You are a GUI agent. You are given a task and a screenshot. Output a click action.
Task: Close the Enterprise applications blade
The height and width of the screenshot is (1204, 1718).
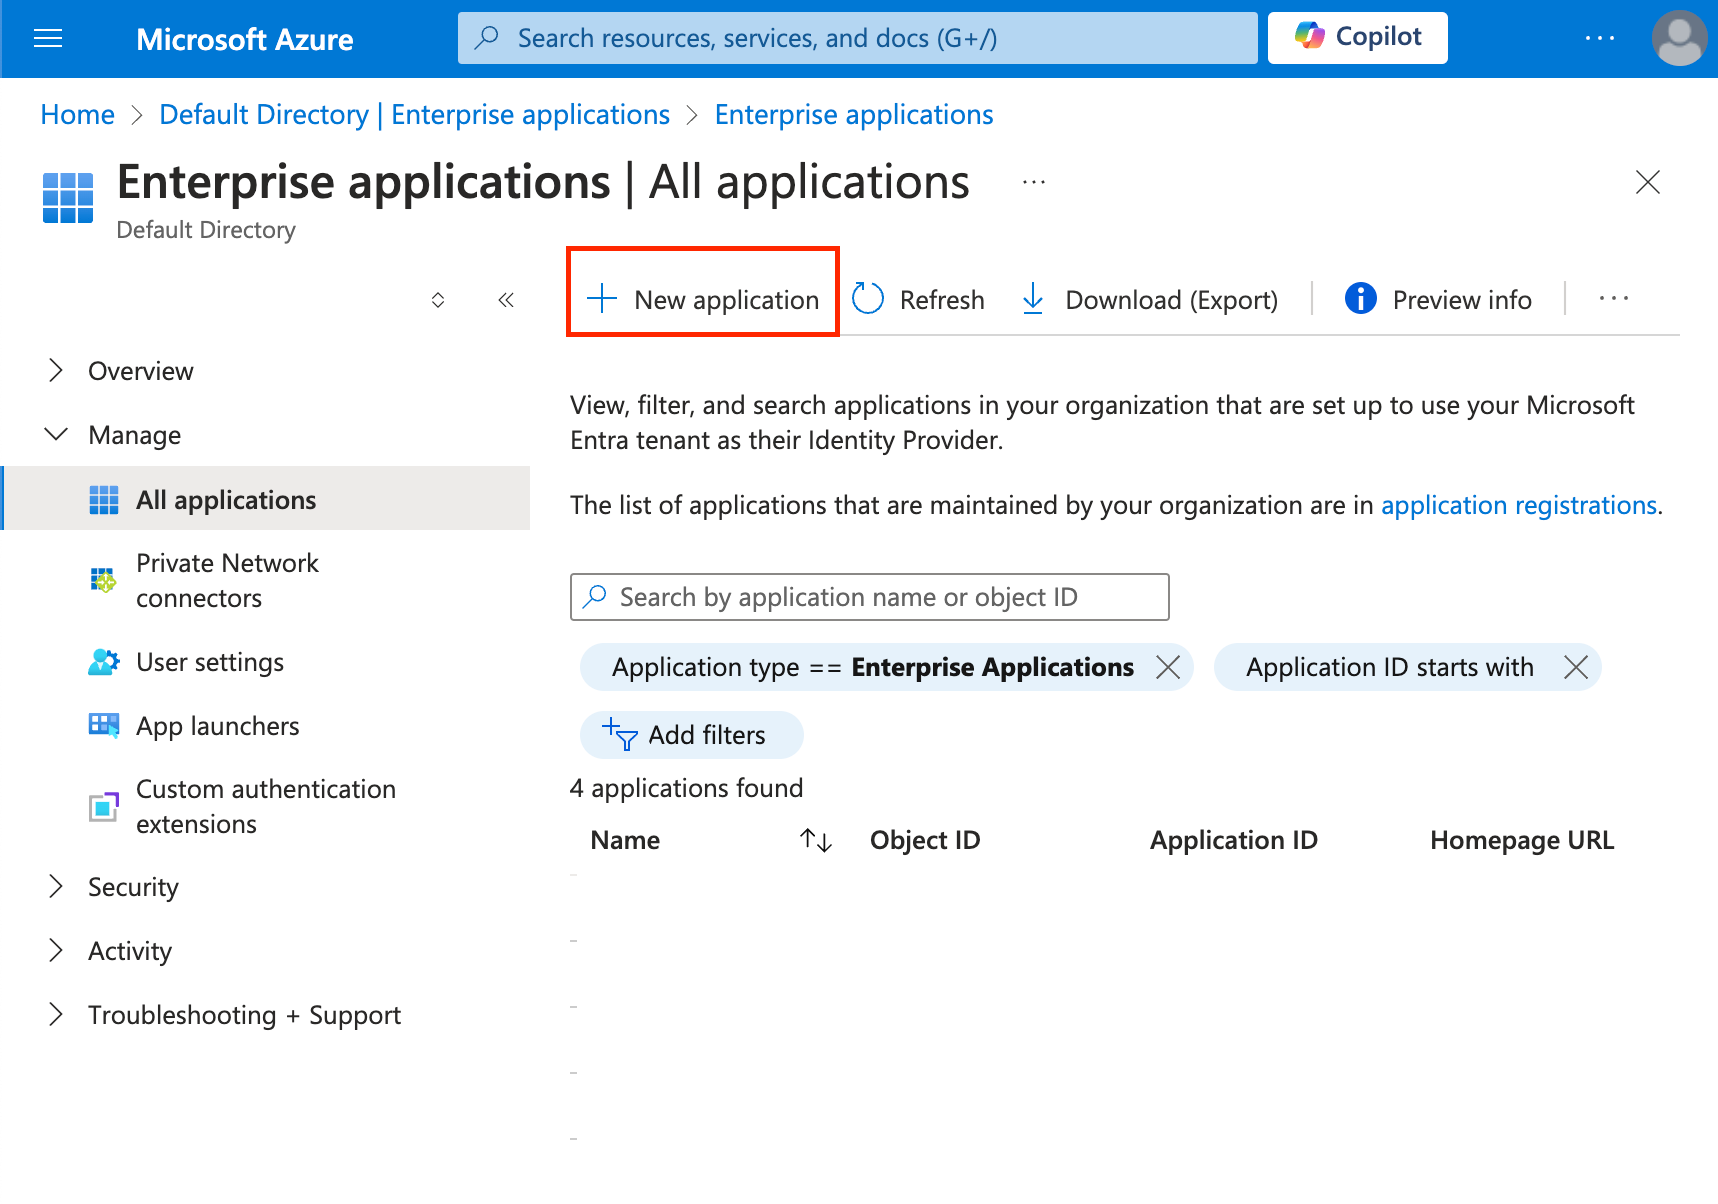point(1648,182)
